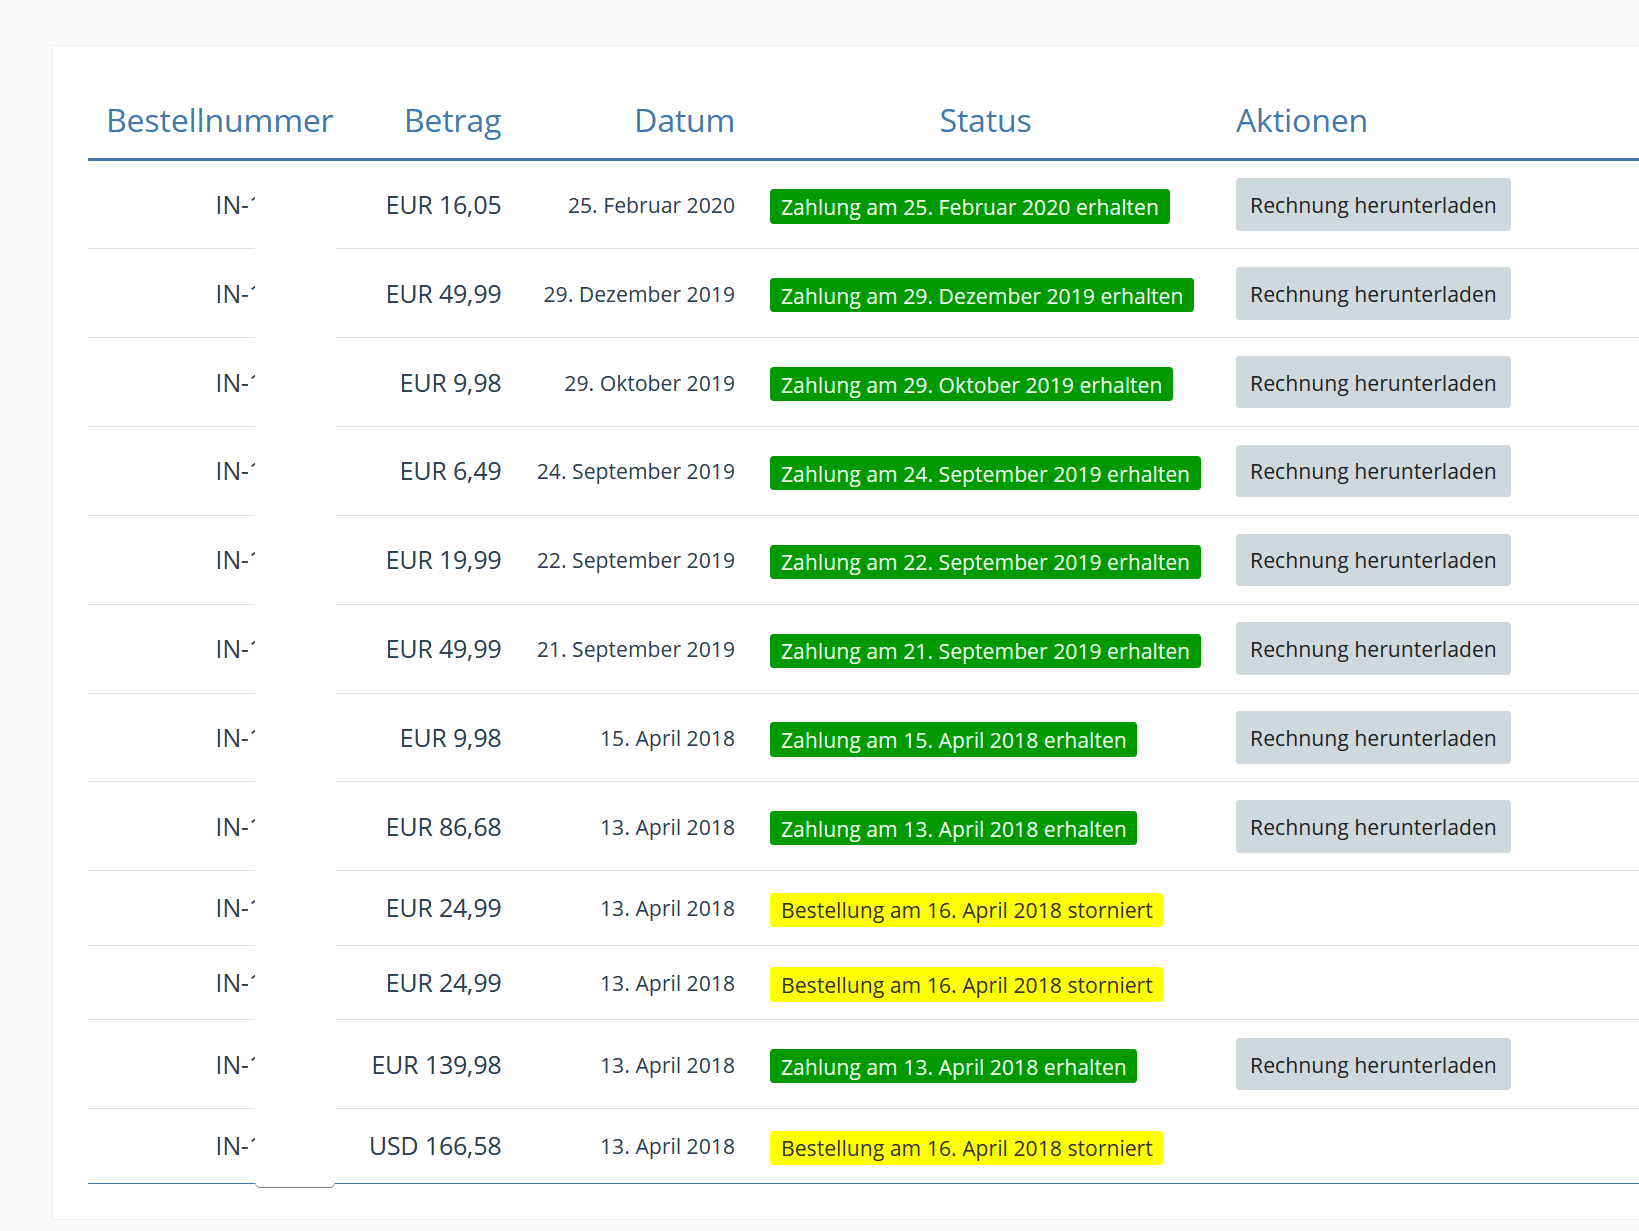Download invoice for 22. September 2019 order
The image size is (1639, 1231).
(1372, 560)
